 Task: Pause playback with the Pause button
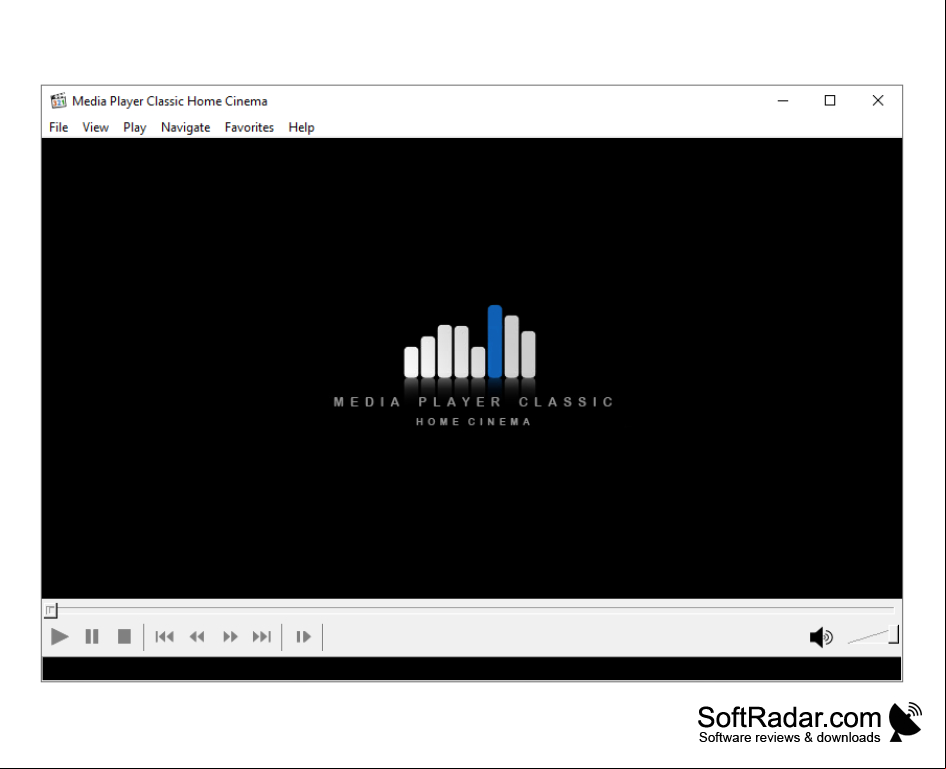(x=92, y=636)
